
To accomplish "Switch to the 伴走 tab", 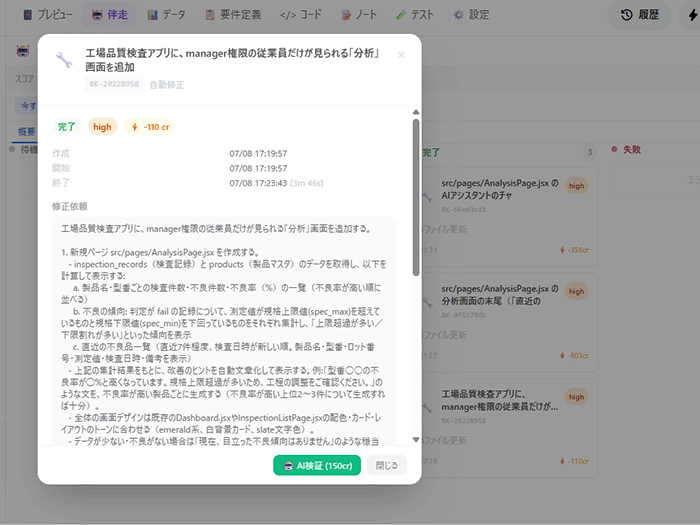I will [109, 15].
